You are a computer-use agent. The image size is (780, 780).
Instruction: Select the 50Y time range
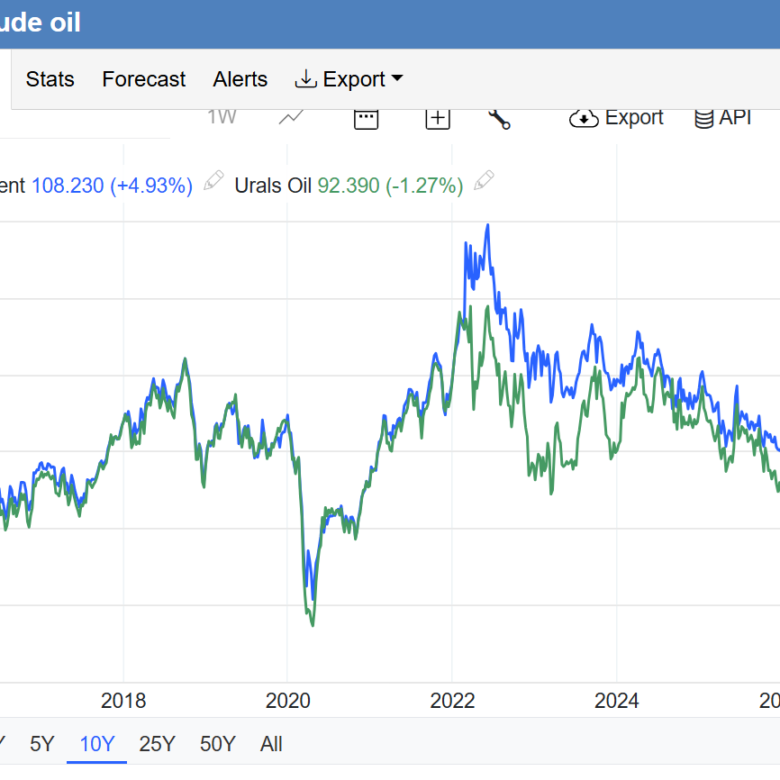[x=217, y=744]
